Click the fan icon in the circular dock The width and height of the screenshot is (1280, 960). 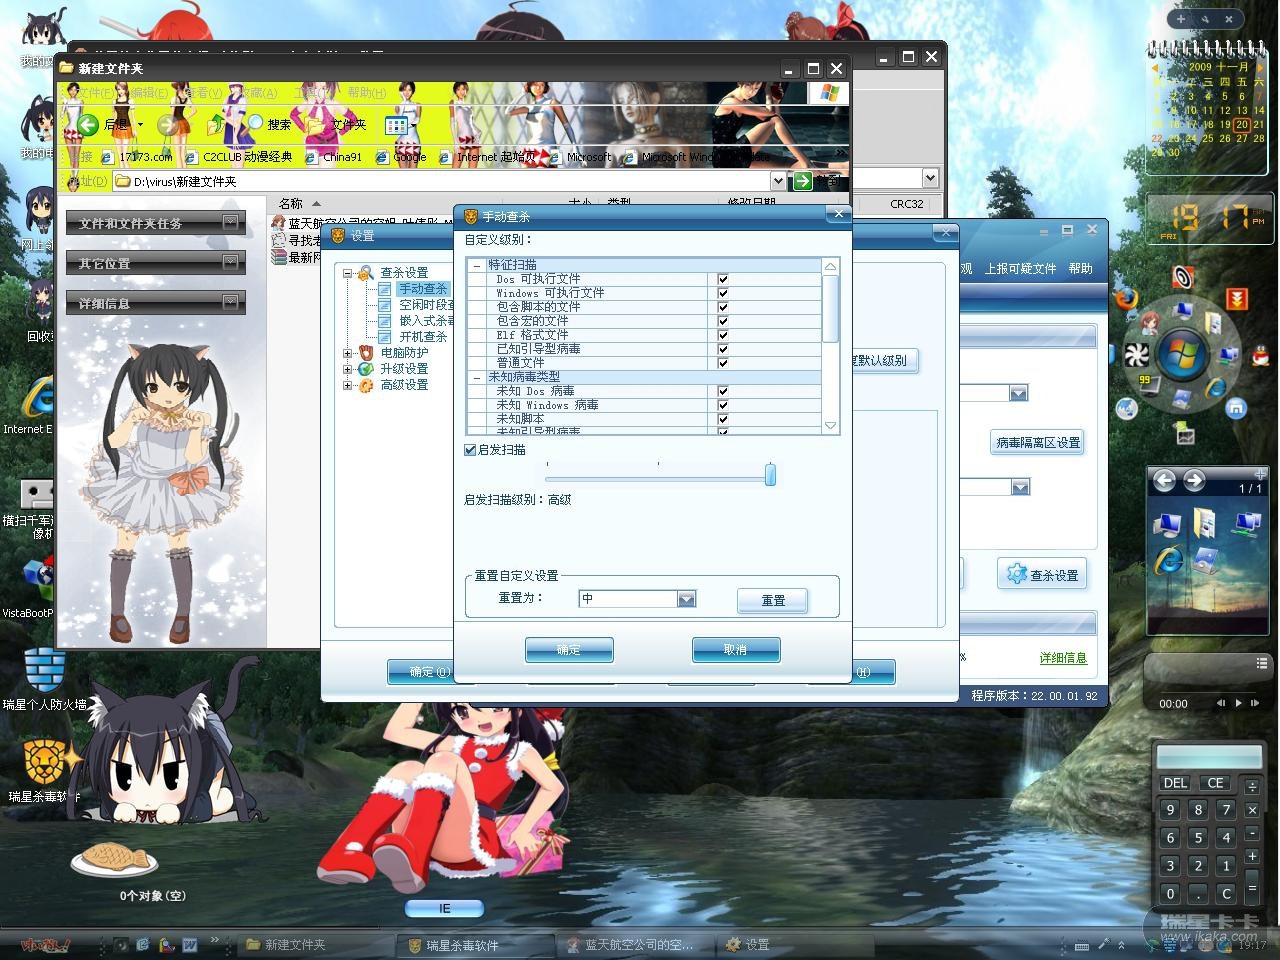point(1136,355)
